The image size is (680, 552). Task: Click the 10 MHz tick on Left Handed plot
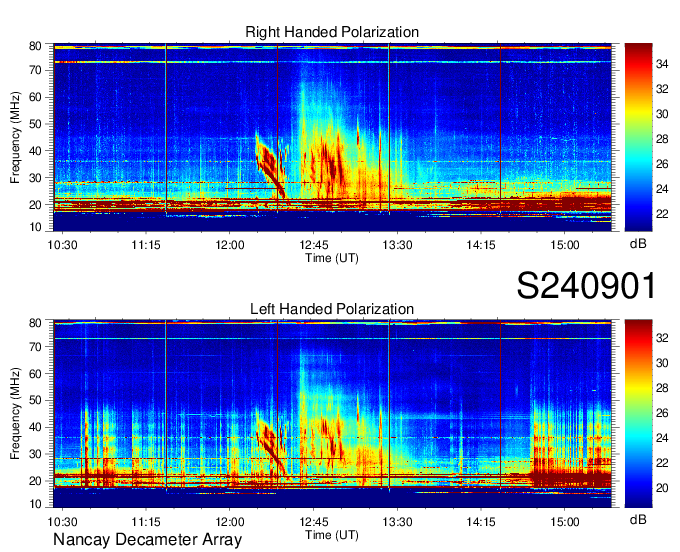point(36,504)
